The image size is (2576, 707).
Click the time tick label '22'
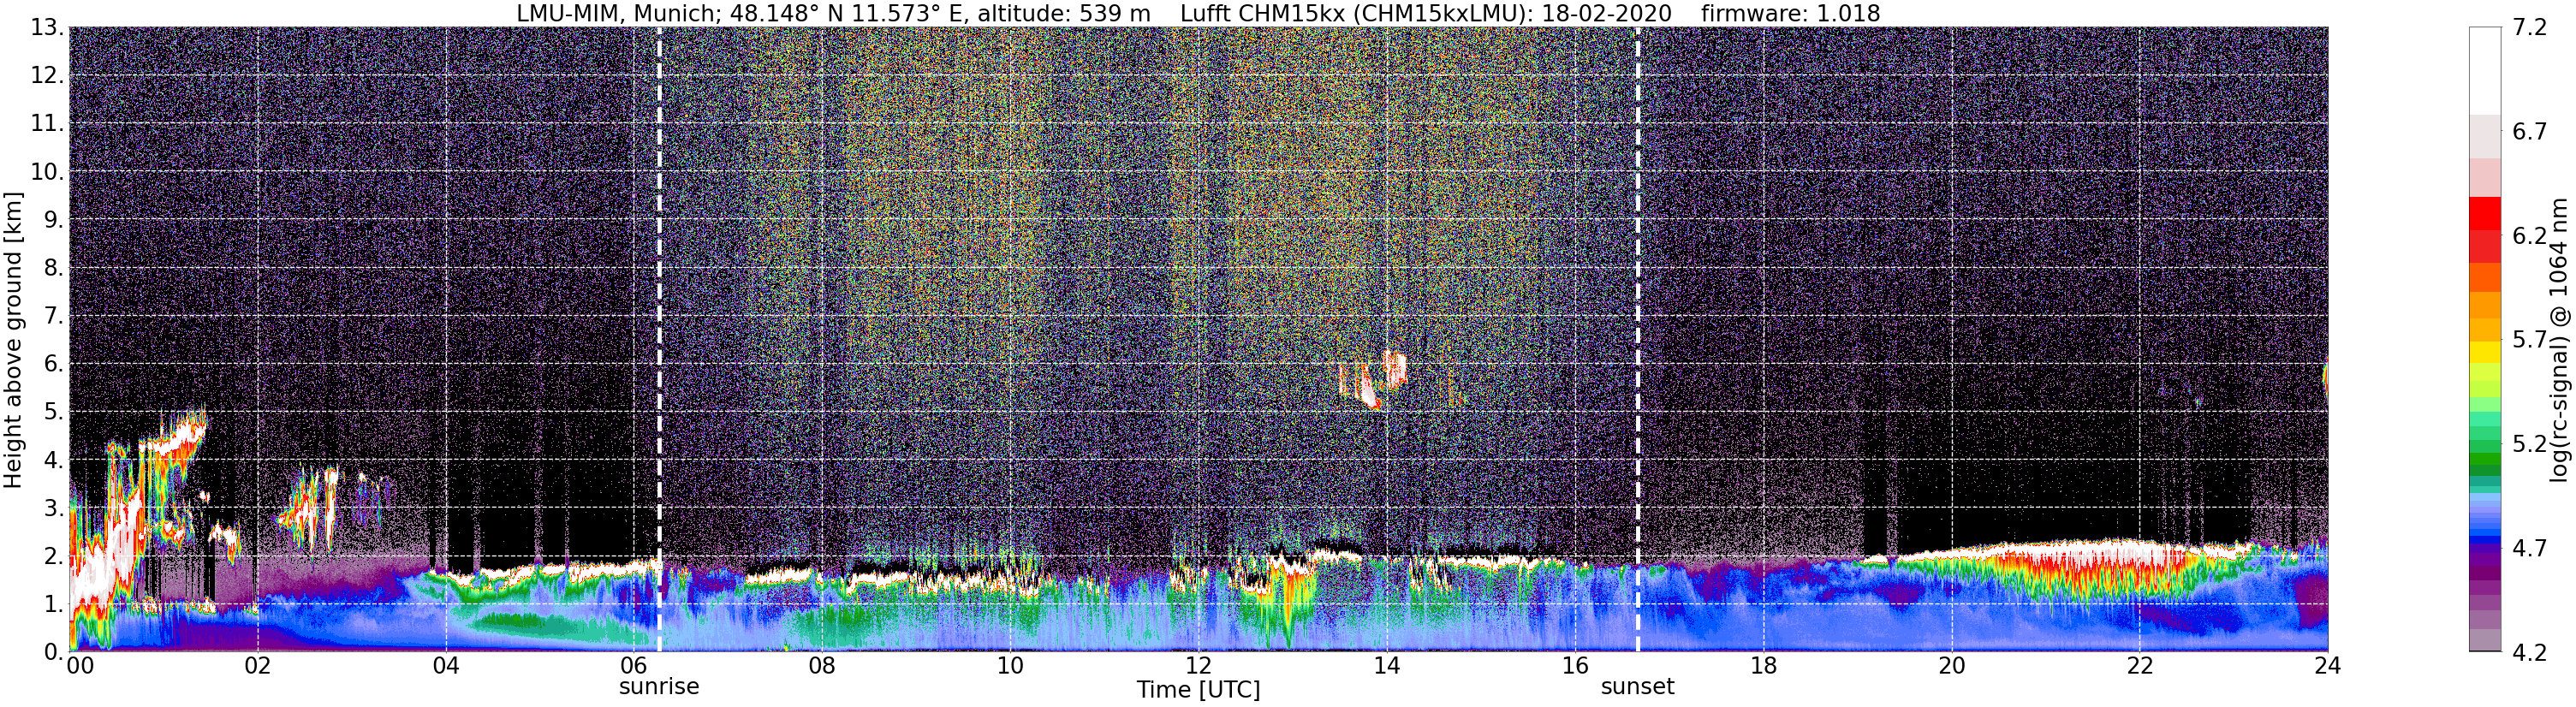[x=2139, y=665]
